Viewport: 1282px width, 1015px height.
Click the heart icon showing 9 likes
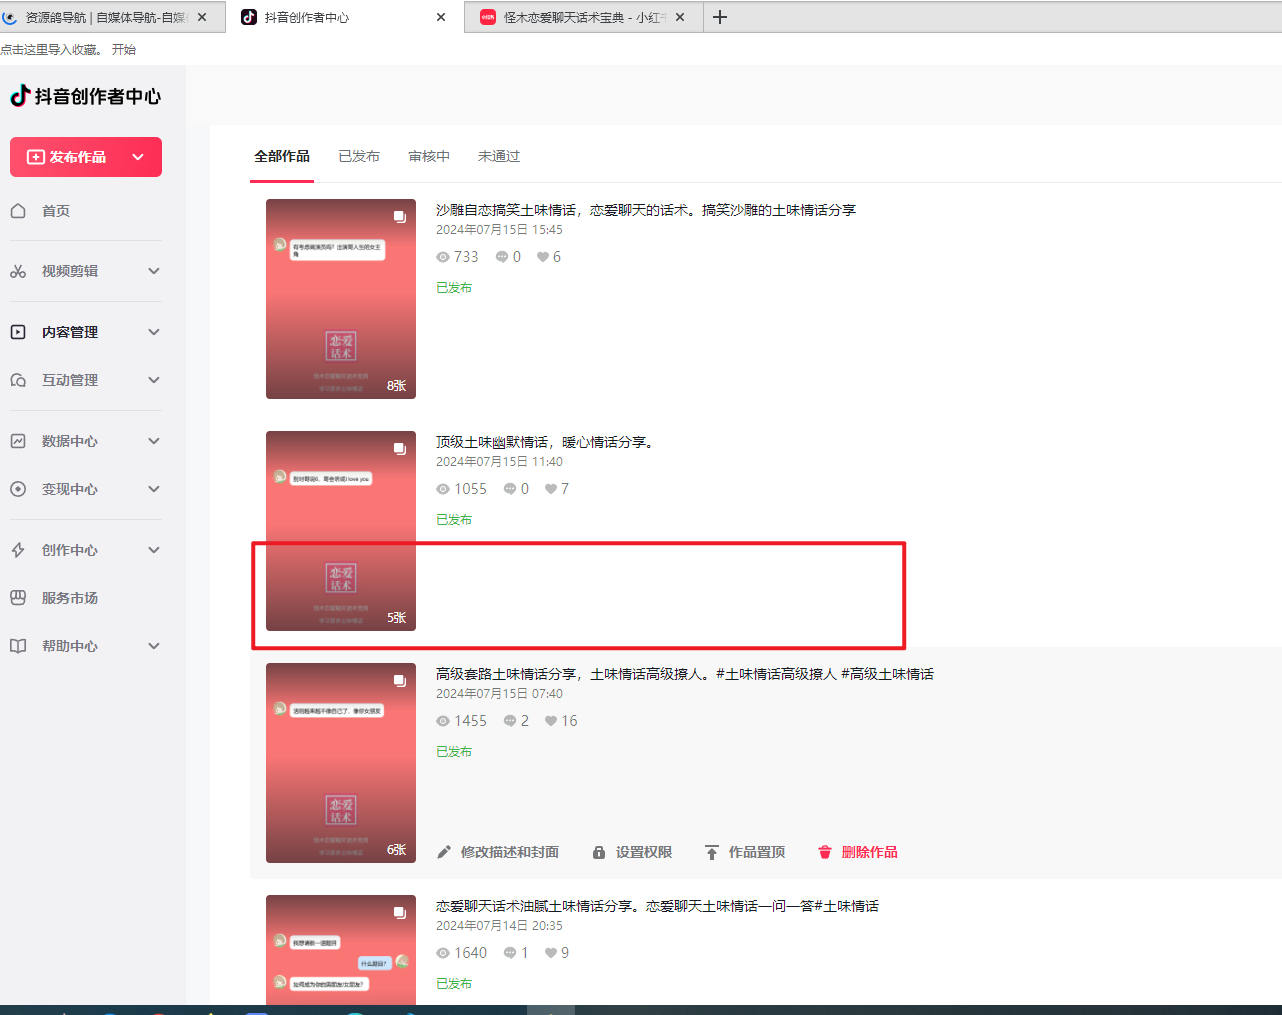click(x=551, y=953)
